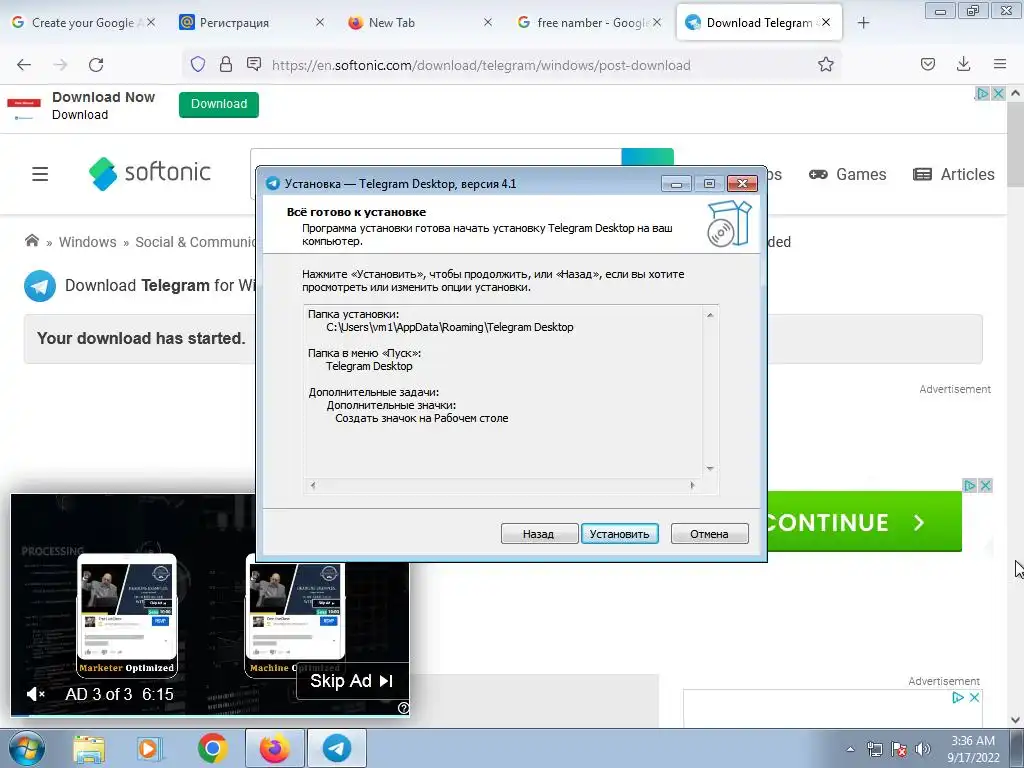Skip the video ad
1024x768 pixels.
click(x=351, y=681)
